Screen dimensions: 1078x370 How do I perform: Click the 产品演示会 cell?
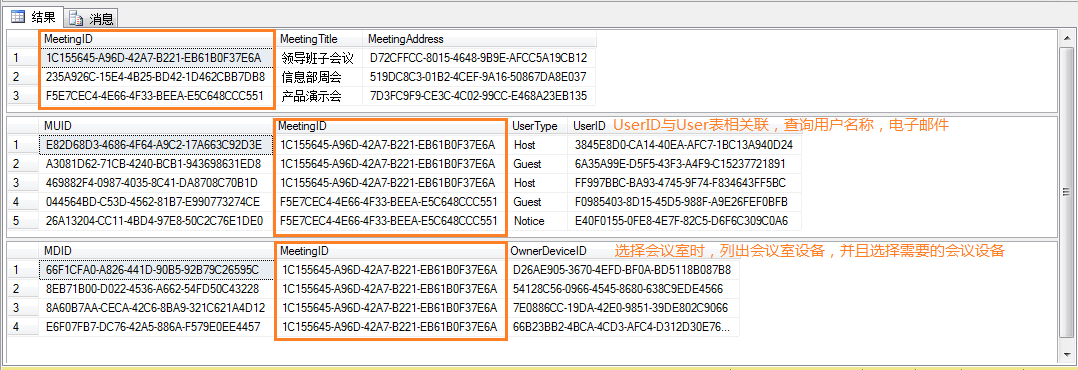(x=318, y=96)
